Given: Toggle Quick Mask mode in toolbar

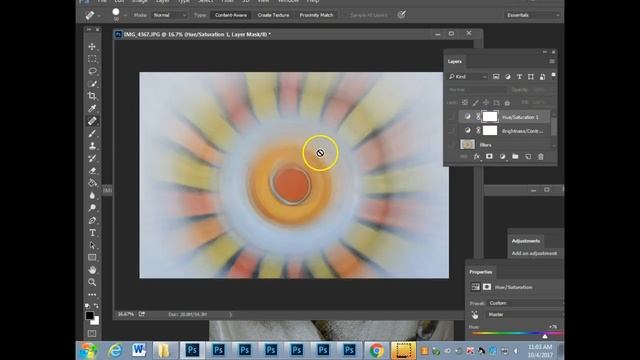Looking at the screenshot, I should 92,333.
